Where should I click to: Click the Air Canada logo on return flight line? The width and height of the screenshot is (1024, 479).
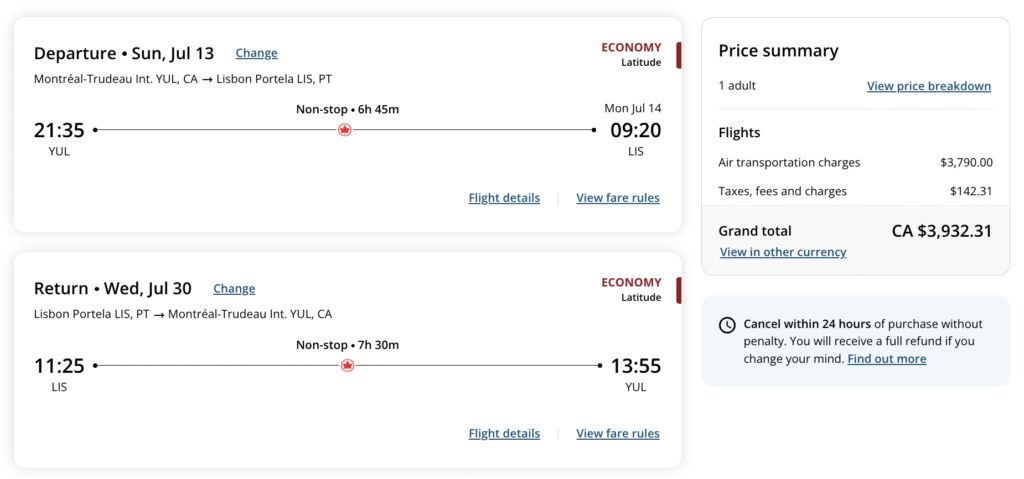coord(347,366)
